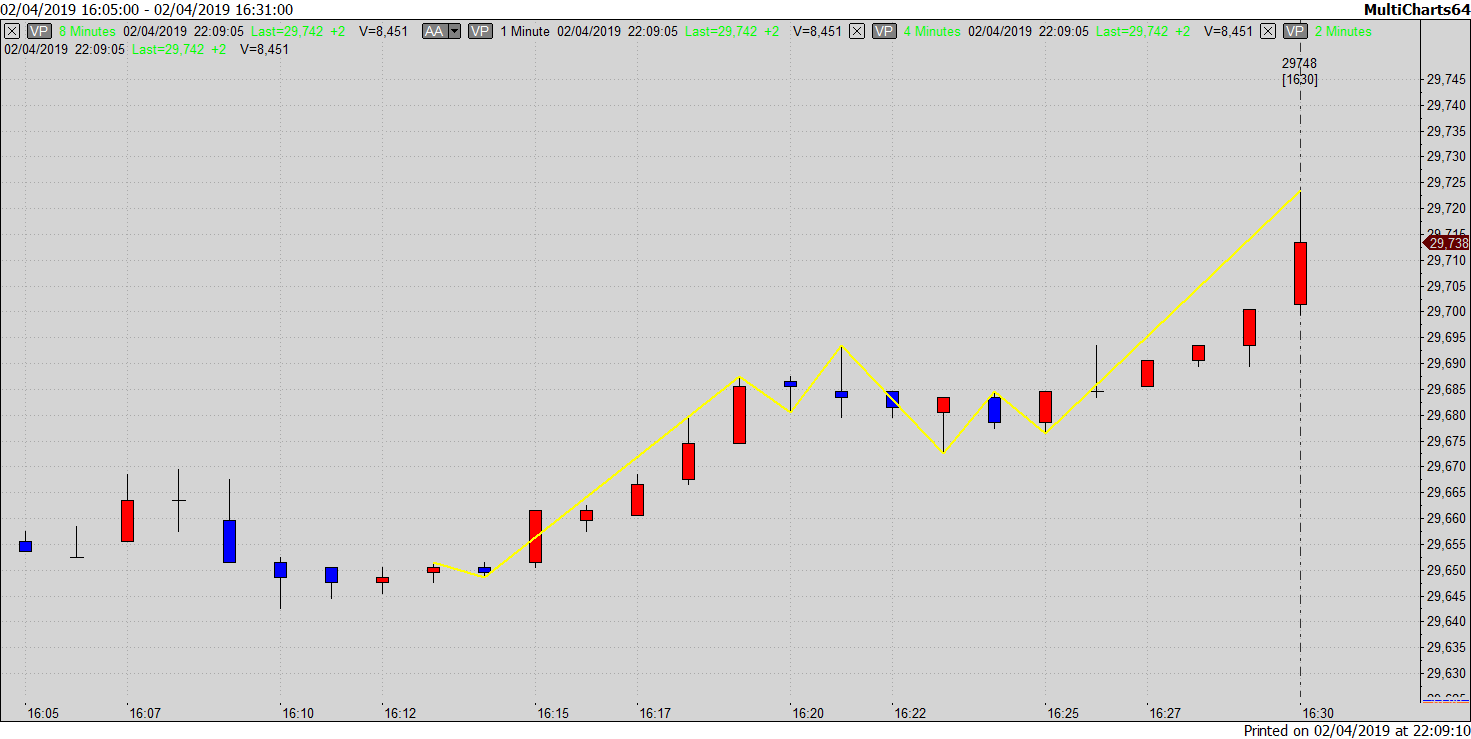The width and height of the screenshot is (1471, 739).
Task: Select the green 2 Minutes series label
Action: click(x=1343, y=31)
